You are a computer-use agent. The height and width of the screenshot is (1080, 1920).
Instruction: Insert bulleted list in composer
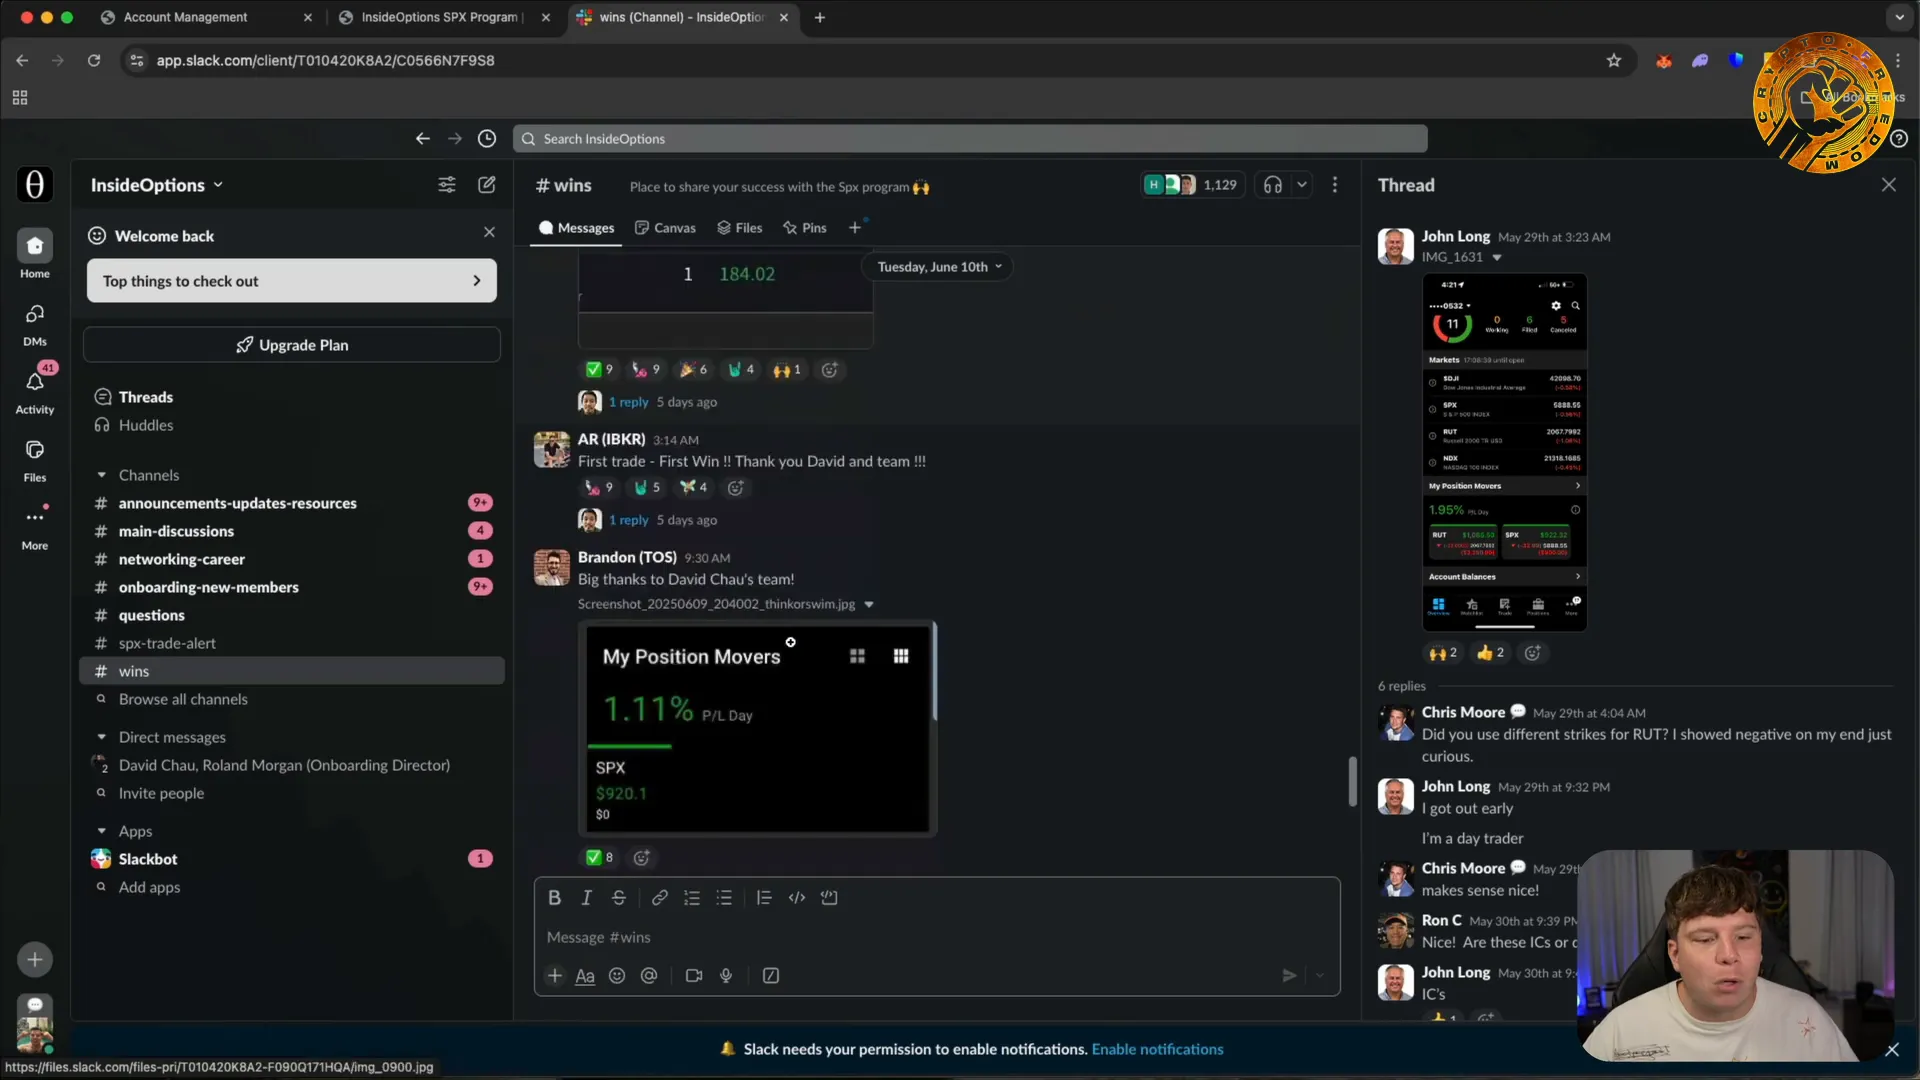(724, 898)
